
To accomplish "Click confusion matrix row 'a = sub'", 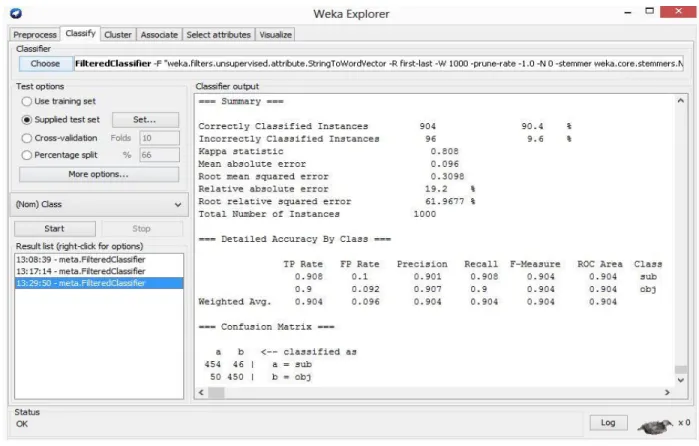I will pos(258,364).
